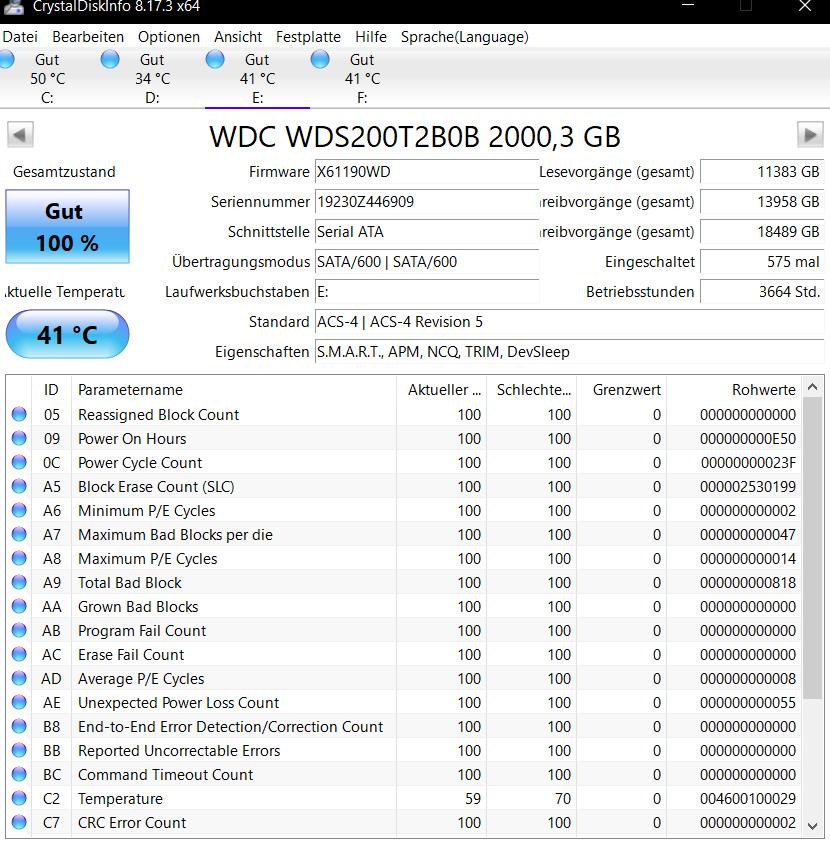
Task: Select drive F: disk tab
Action: pos(362,78)
